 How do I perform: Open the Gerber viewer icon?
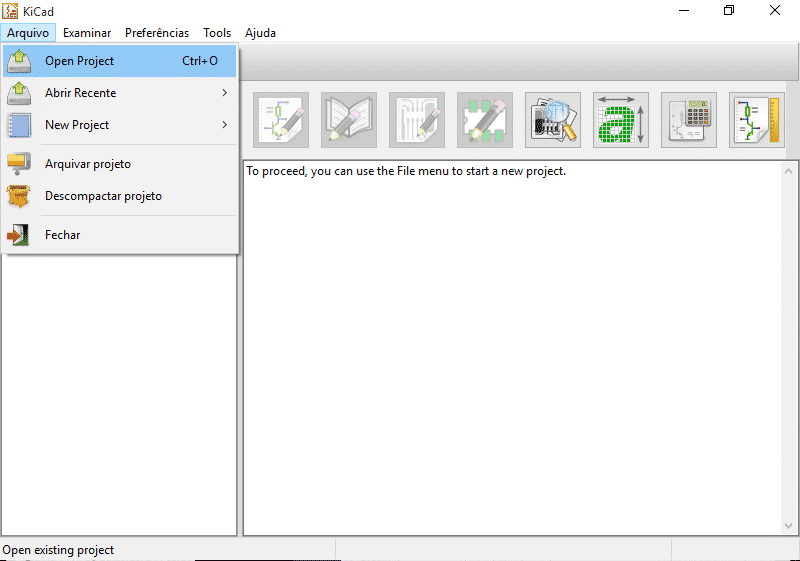tap(553, 120)
